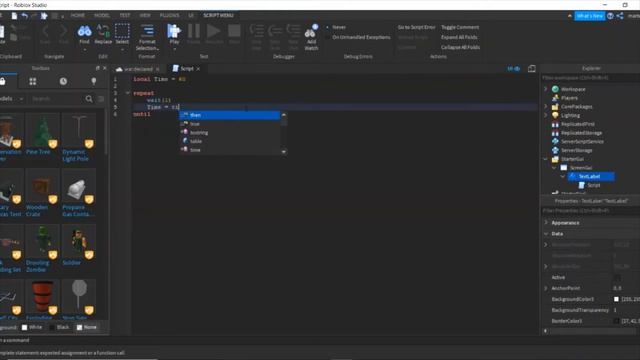Click the Script icon under TextLabel
The height and width of the screenshot is (360, 640).
[582, 185]
